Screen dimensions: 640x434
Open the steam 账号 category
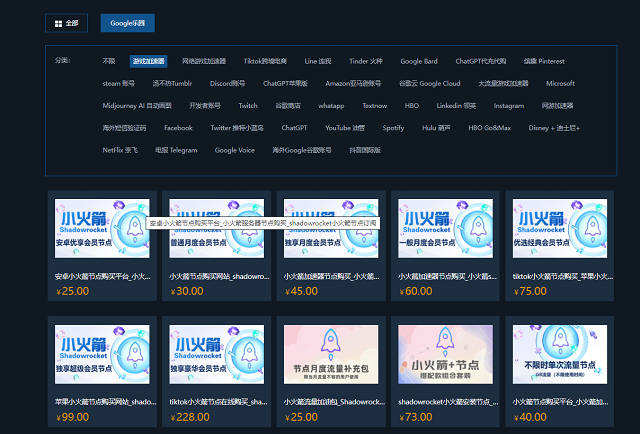[x=118, y=83]
